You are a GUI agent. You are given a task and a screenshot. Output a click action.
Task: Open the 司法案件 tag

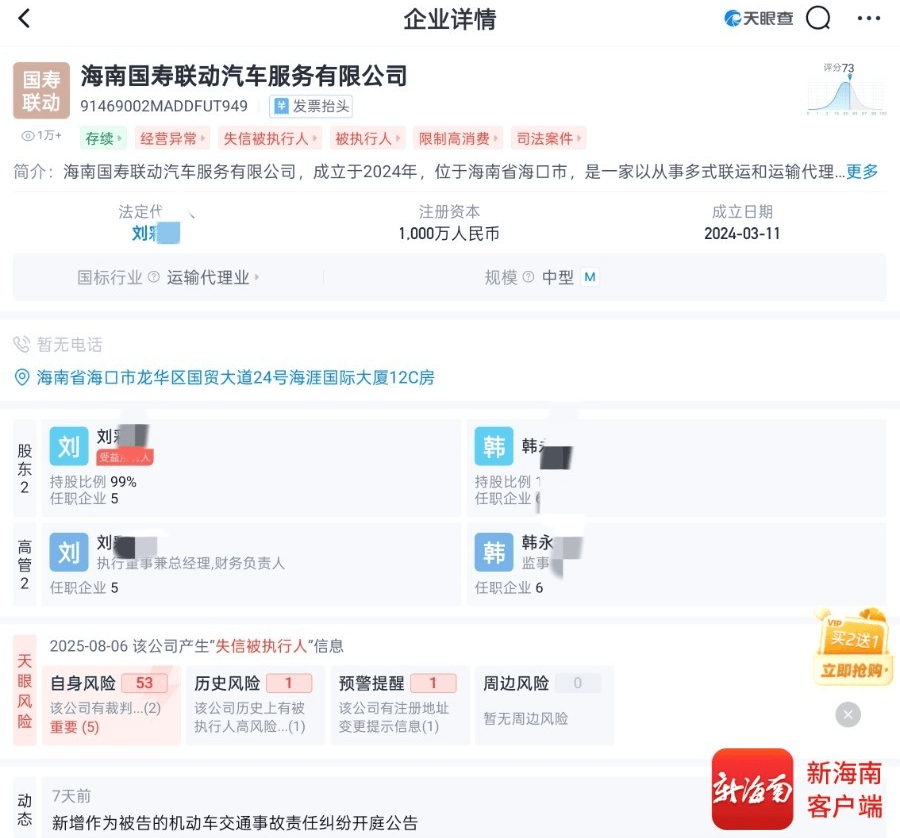coord(547,139)
